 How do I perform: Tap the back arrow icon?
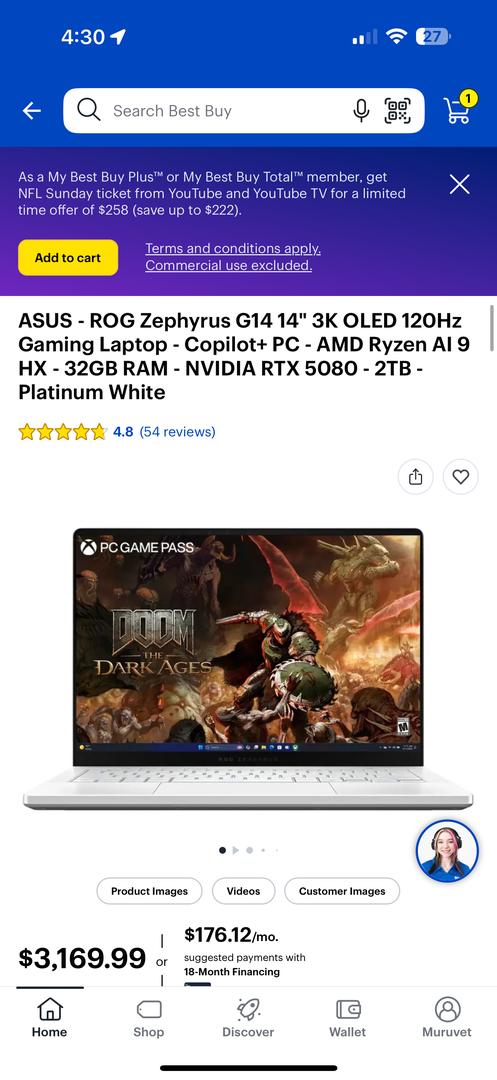point(32,111)
